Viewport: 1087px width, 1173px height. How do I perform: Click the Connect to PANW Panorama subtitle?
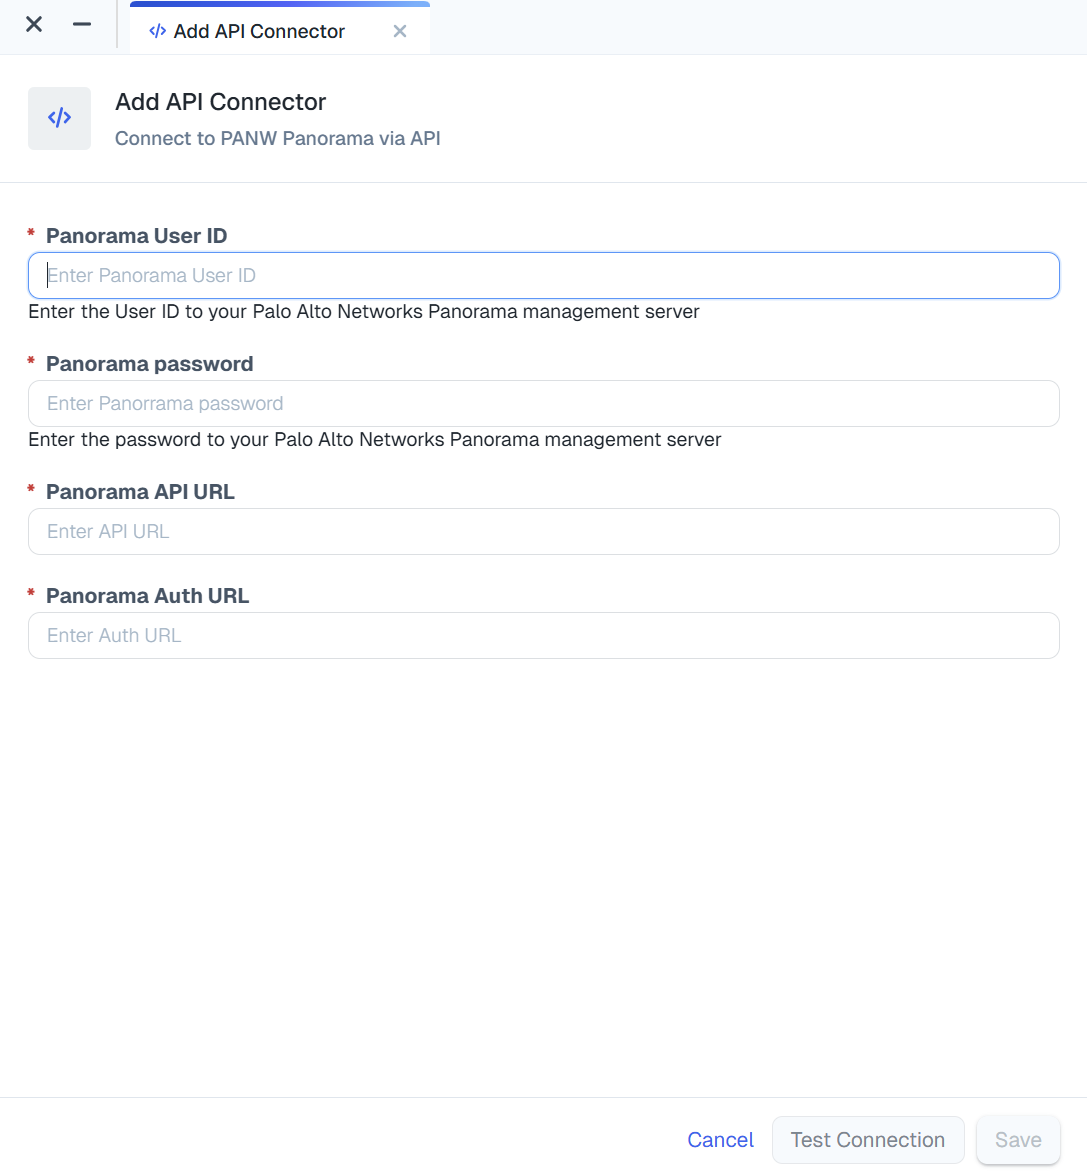(x=279, y=138)
